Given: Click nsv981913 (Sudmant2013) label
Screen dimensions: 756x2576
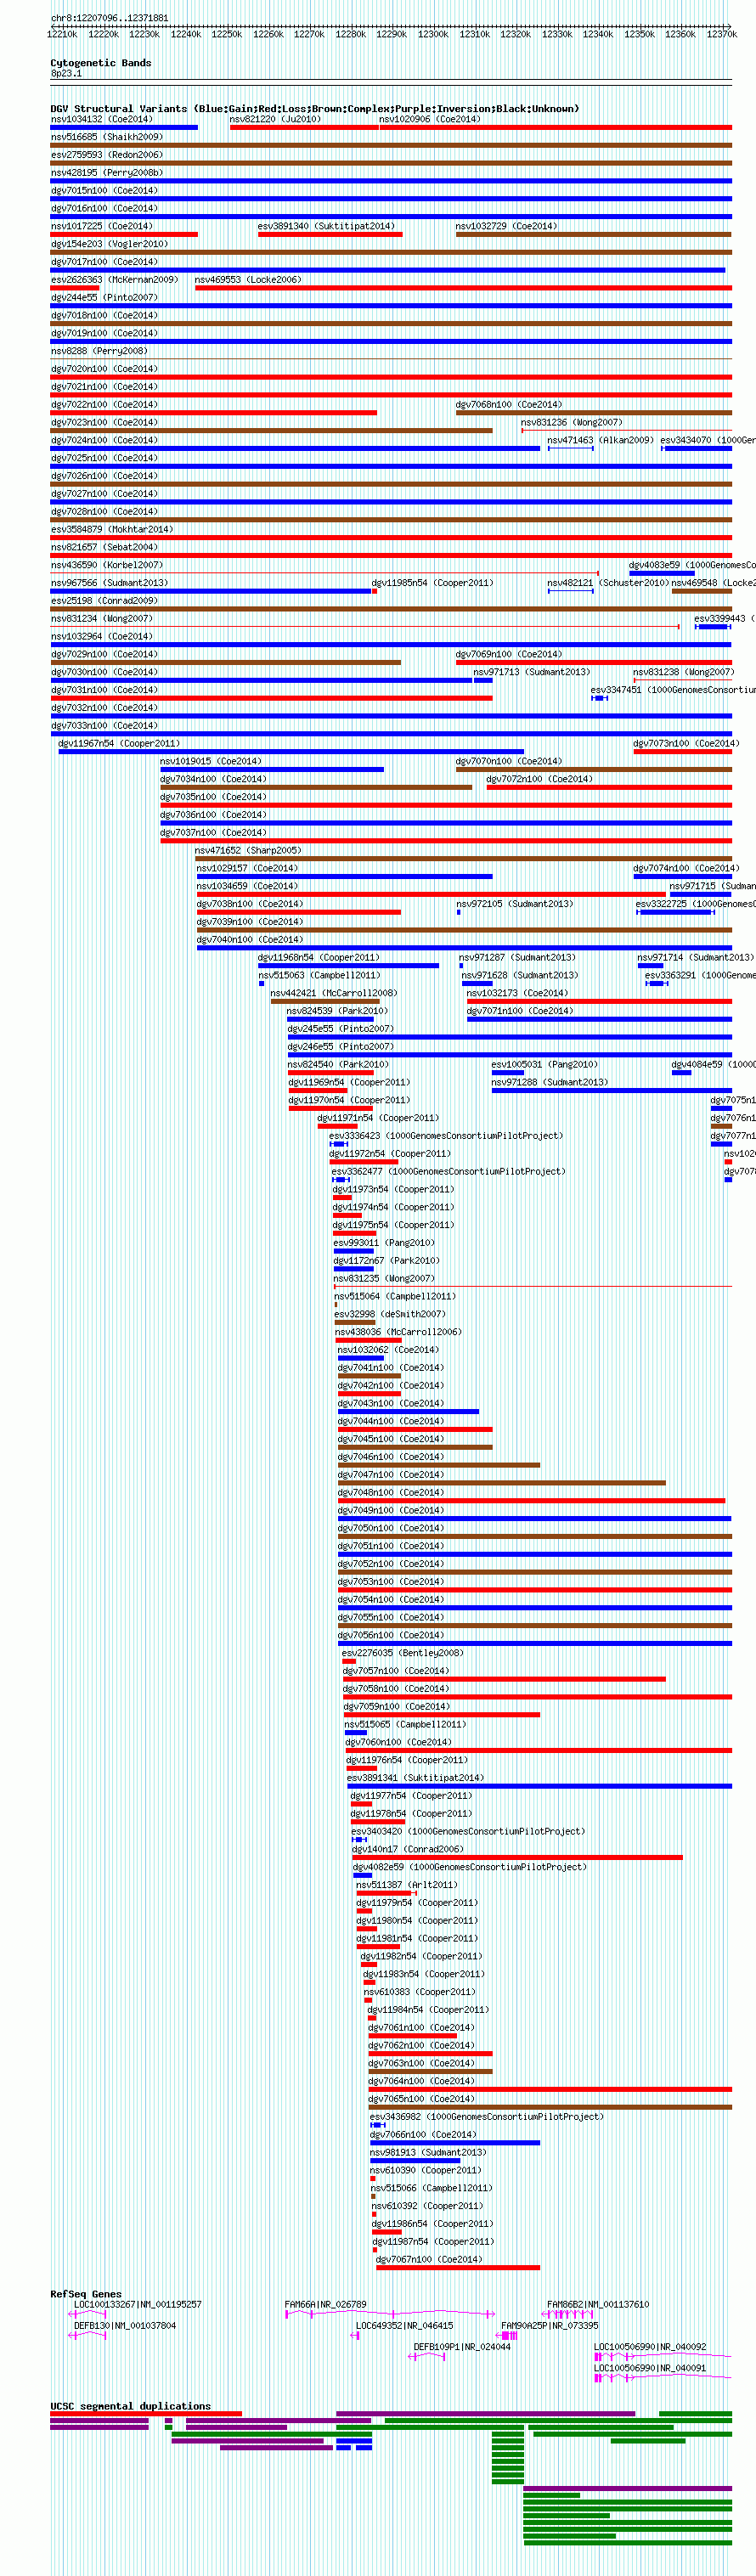Looking at the screenshot, I should tap(428, 2152).
